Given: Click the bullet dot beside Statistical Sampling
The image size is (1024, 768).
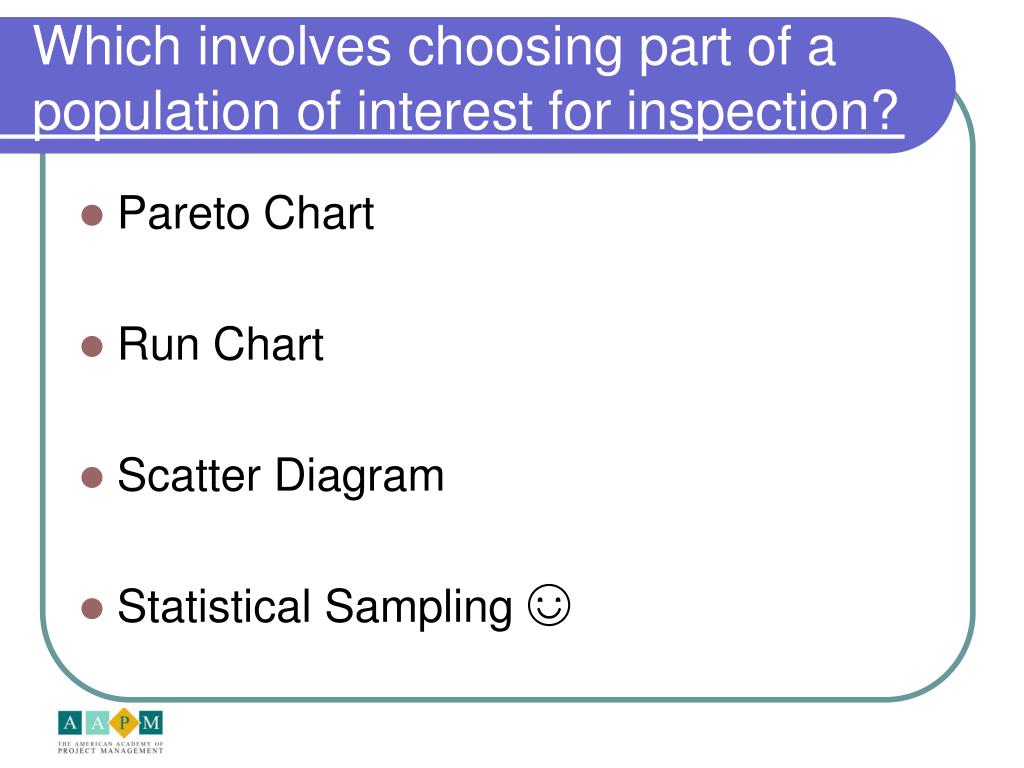Looking at the screenshot, I should tap(92, 609).
